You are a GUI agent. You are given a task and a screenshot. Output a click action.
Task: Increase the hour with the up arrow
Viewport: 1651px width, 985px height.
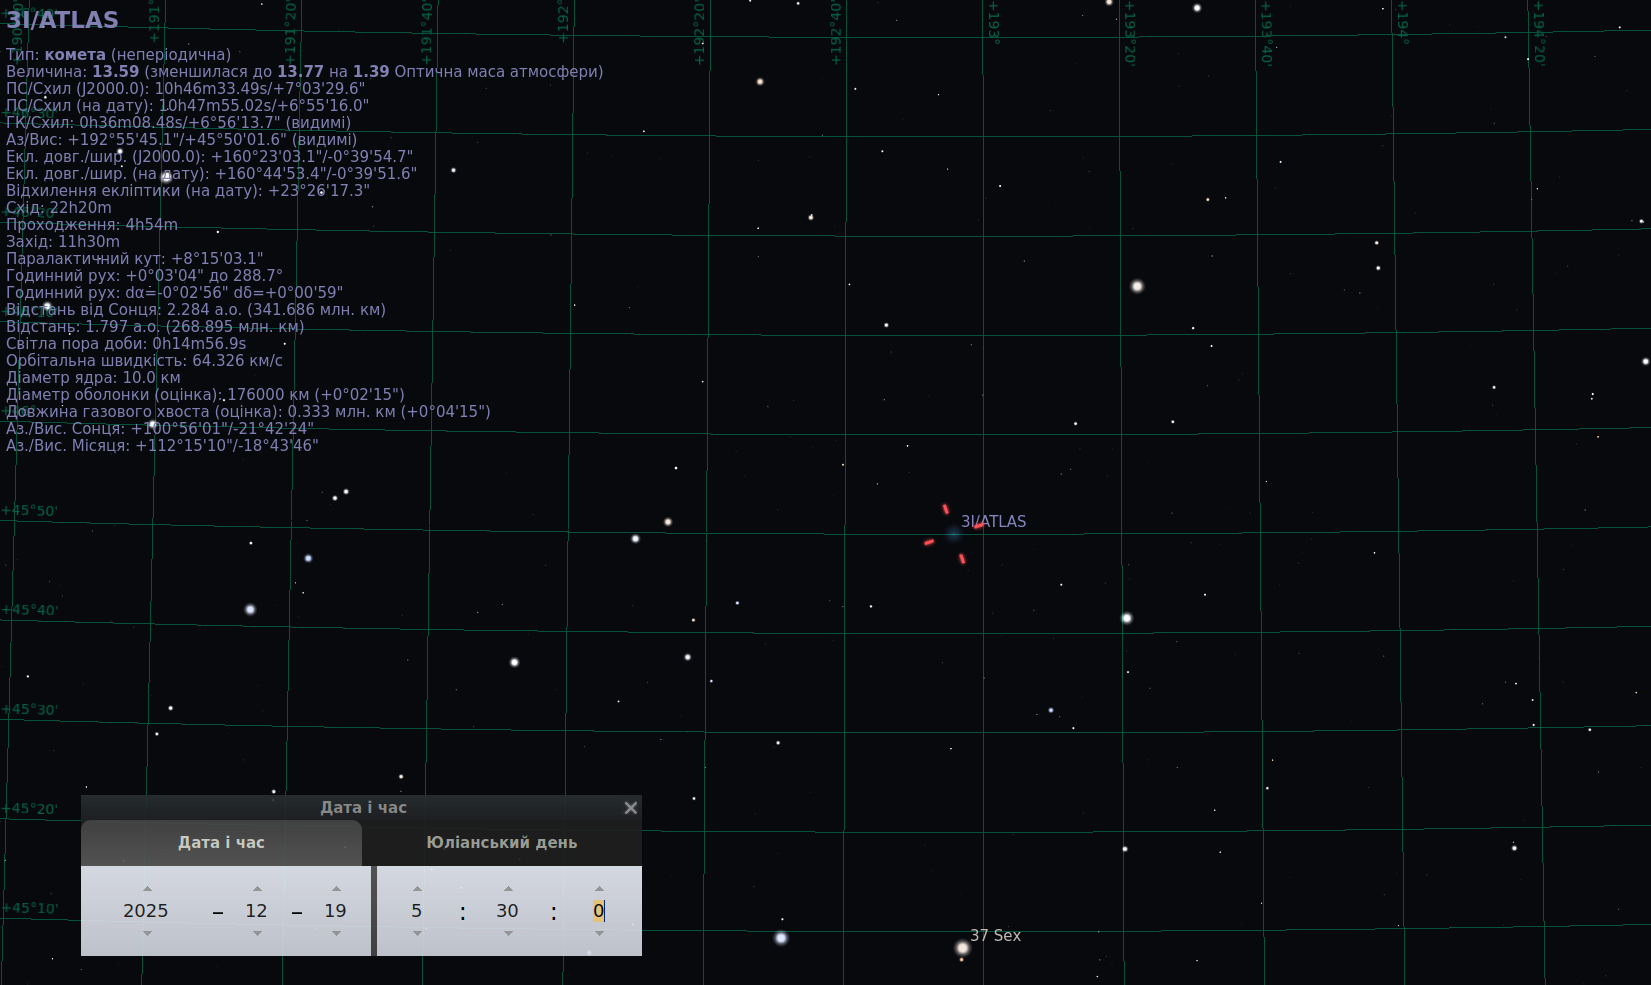[417, 888]
